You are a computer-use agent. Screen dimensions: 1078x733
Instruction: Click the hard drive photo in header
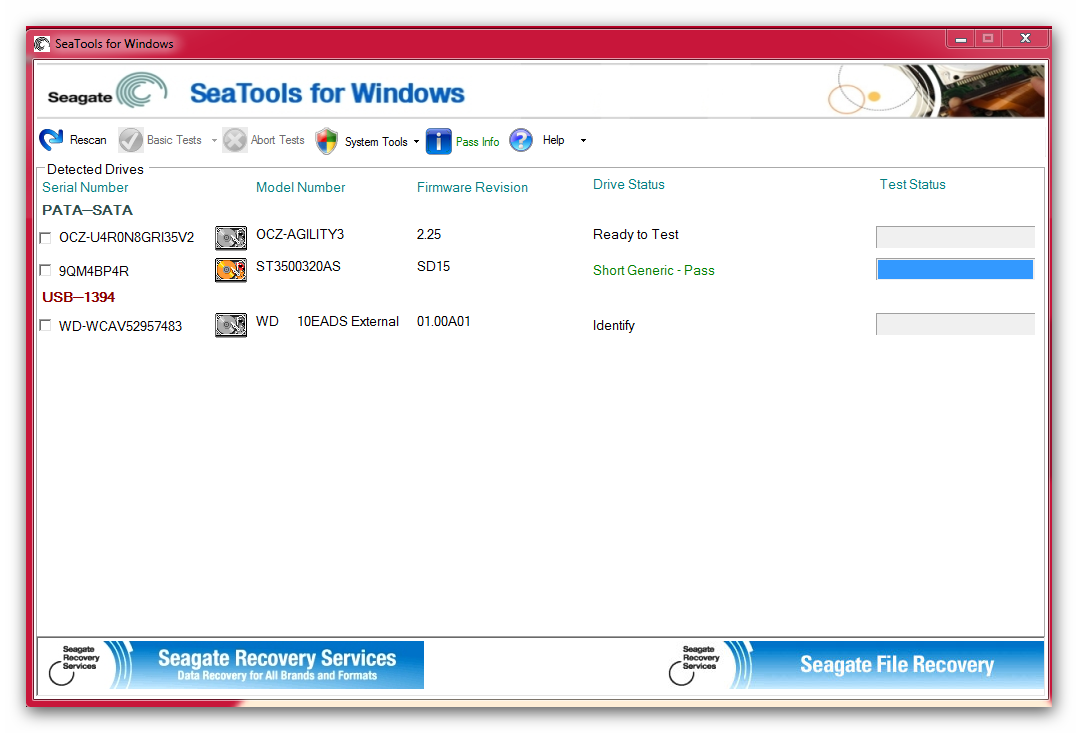click(x=975, y=90)
